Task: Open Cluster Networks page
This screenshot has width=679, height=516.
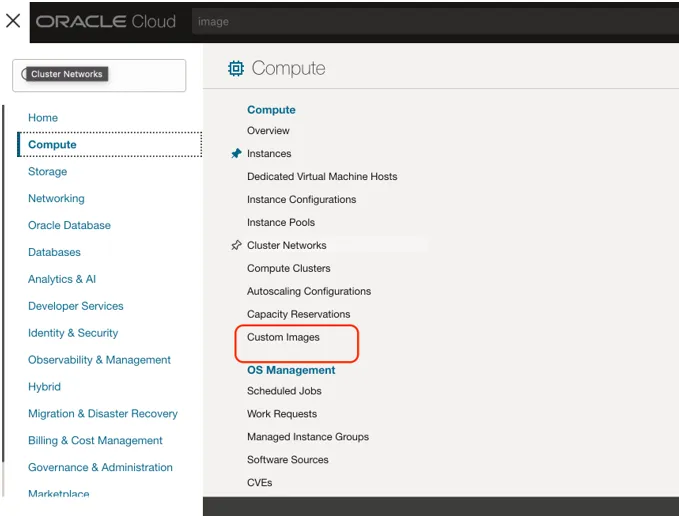Action: tap(287, 245)
